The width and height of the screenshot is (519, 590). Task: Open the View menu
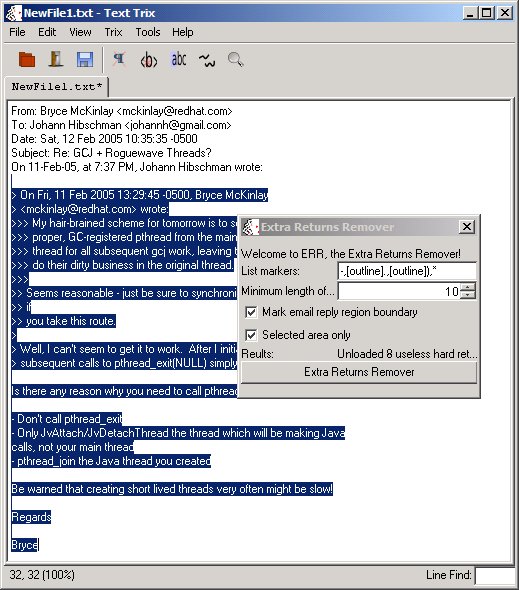click(x=80, y=32)
